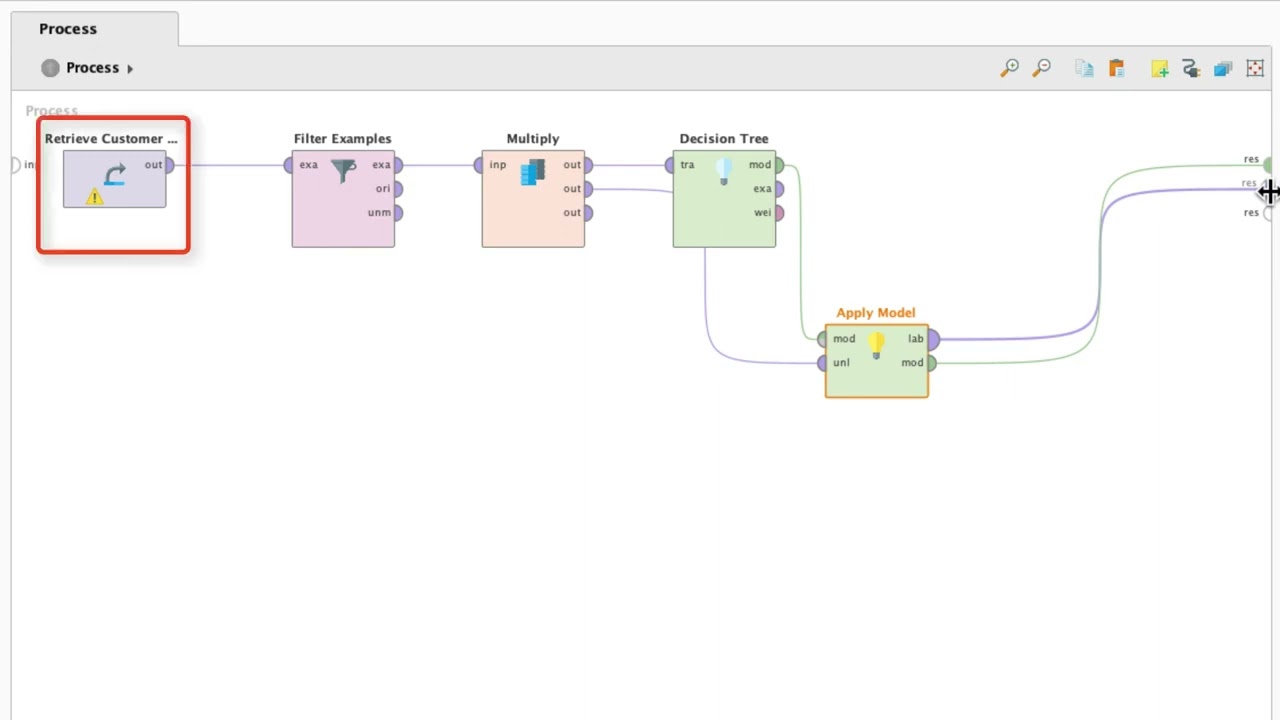
Task: Click the copy operator icon
Action: click(x=1084, y=68)
